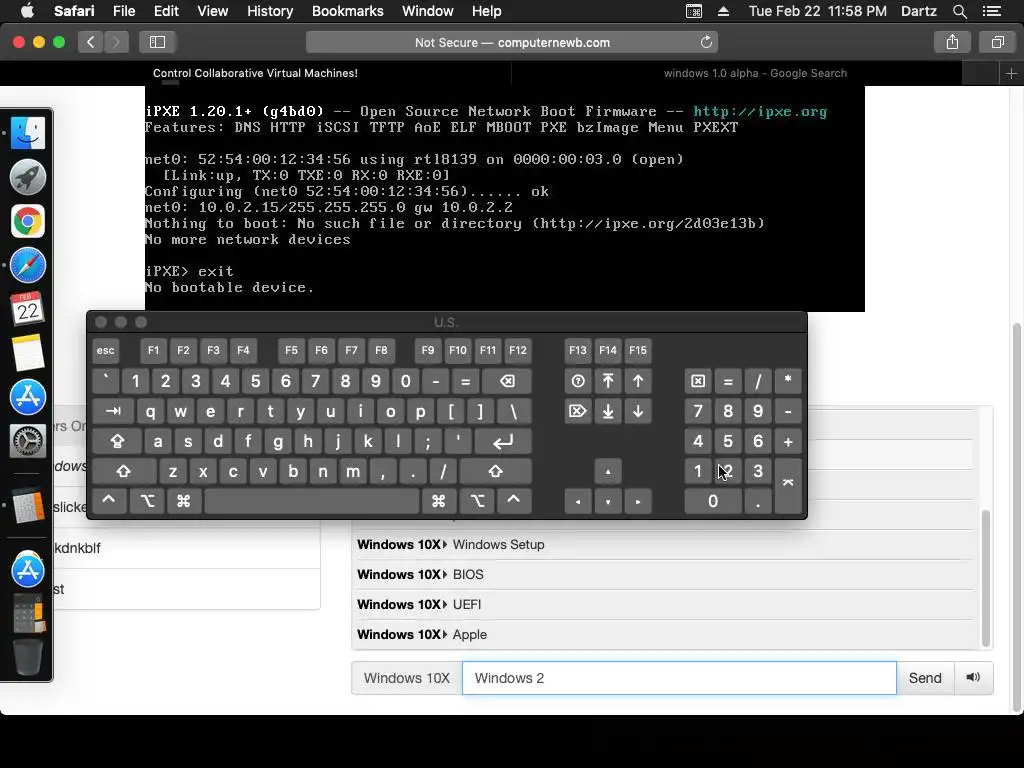Image resolution: width=1024 pixels, height=768 pixels.
Task: Click the eject icon in the menu bar
Action: tap(724, 11)
